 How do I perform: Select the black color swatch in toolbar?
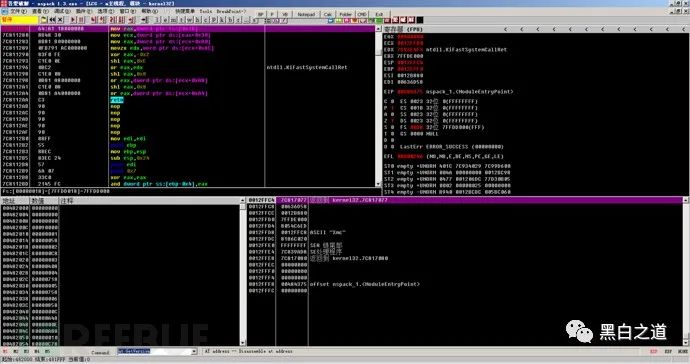point(420,20)
